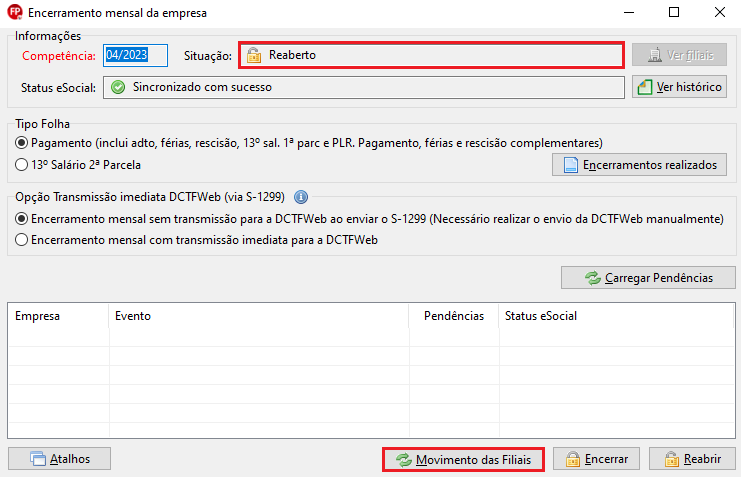This screenshot has width=741, height=477.
Task: Select Pagamento payroll type radio button
Action: coord(21,143)
